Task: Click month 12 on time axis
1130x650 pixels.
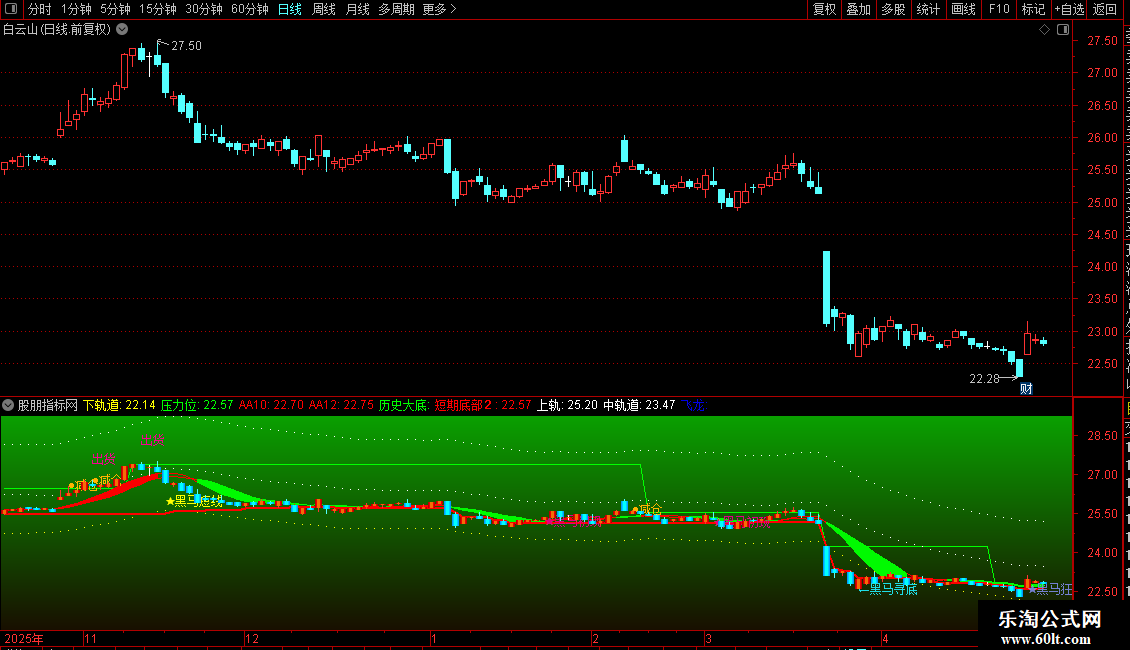Action: (252, 638)
